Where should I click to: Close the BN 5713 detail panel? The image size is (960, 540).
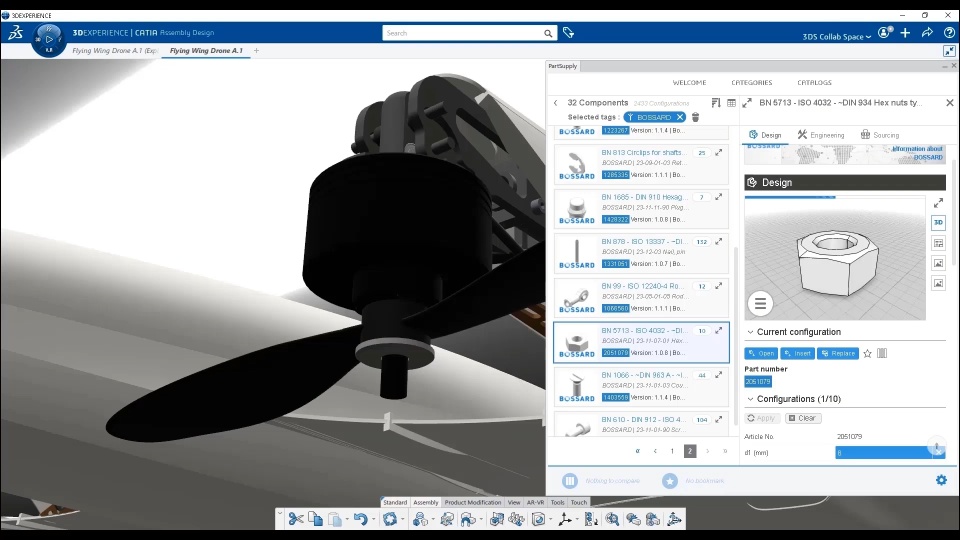(950, 103)
